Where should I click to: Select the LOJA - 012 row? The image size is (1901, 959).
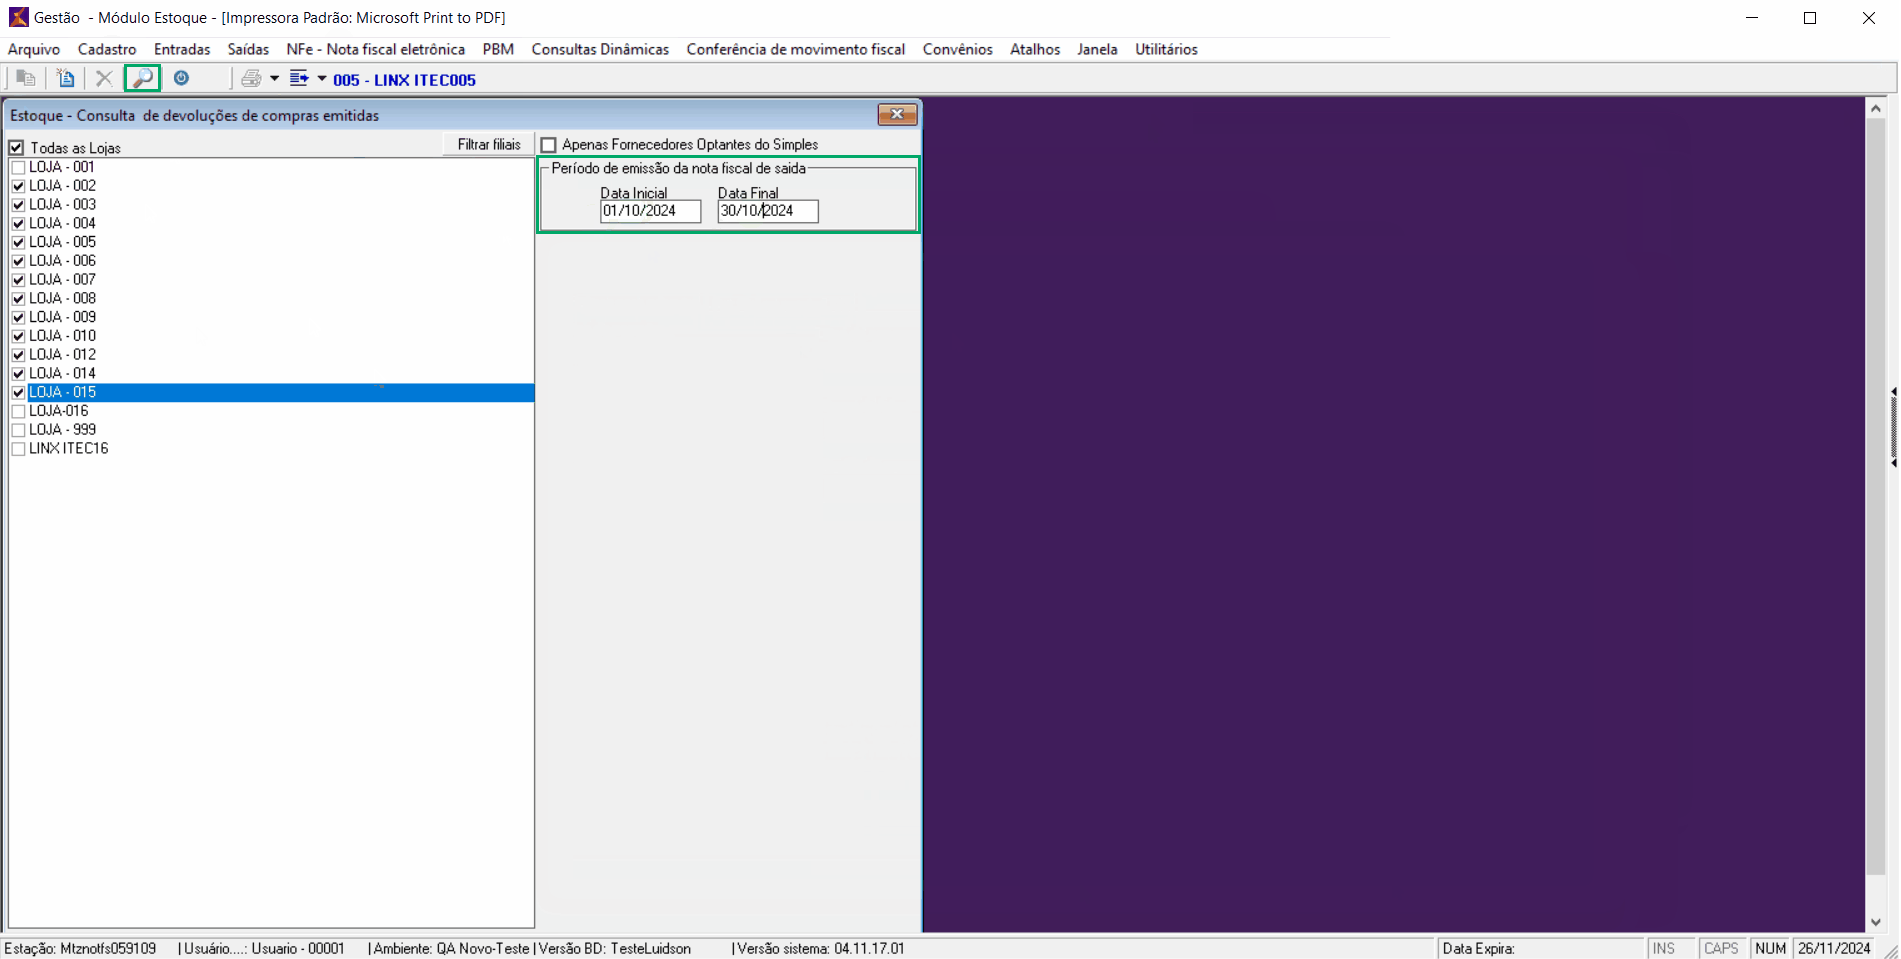[271, 355]
